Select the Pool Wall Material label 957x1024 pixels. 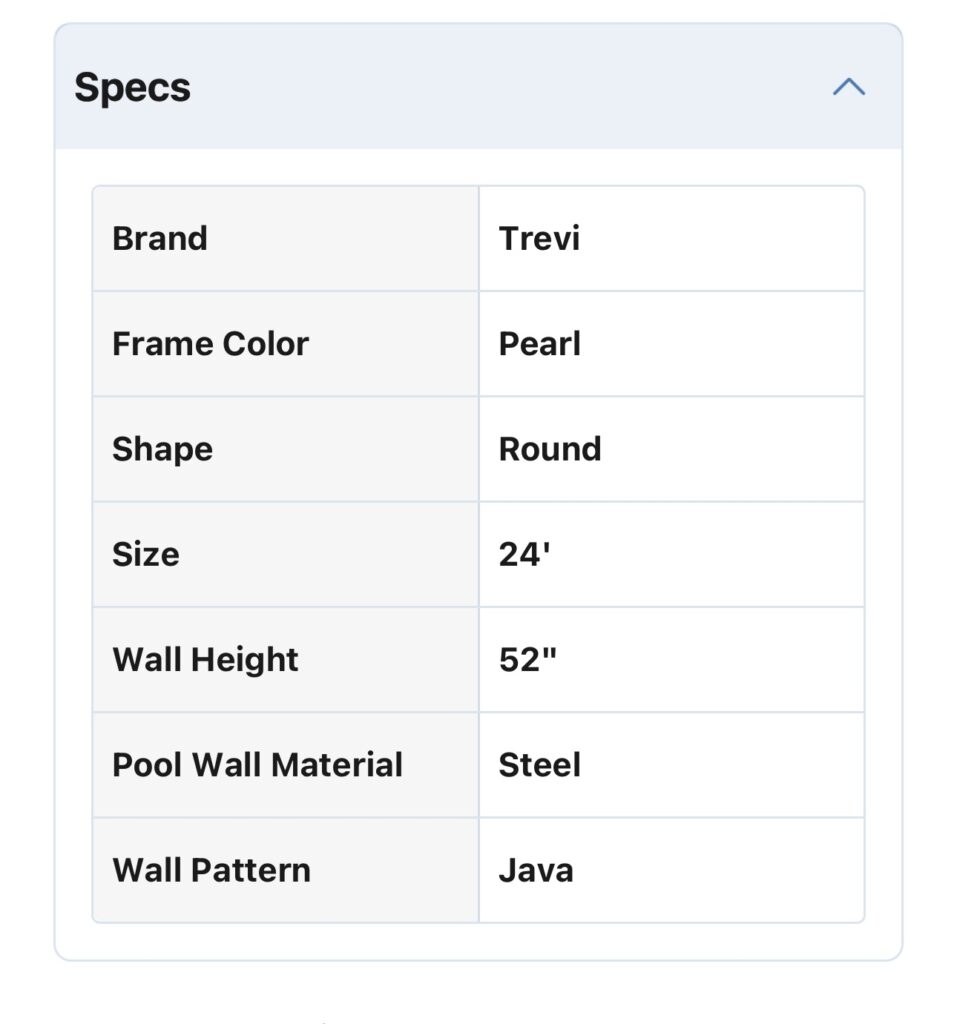(x=257, y=765)
